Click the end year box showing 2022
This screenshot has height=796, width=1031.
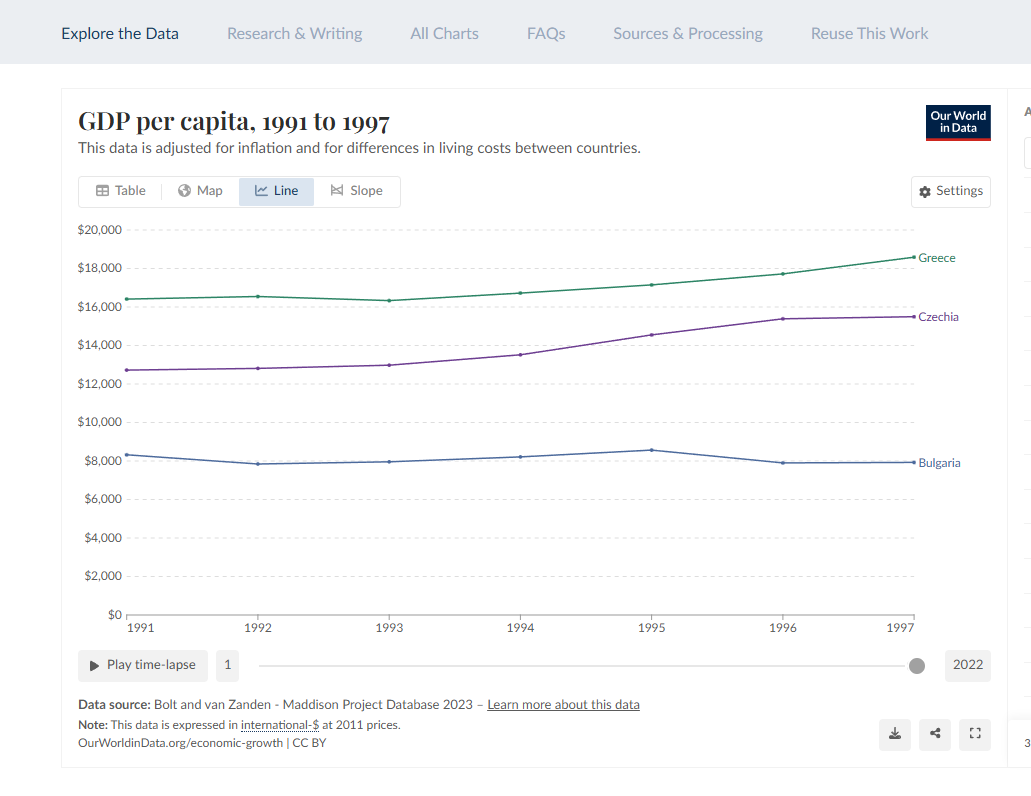[x=968, y=665]
